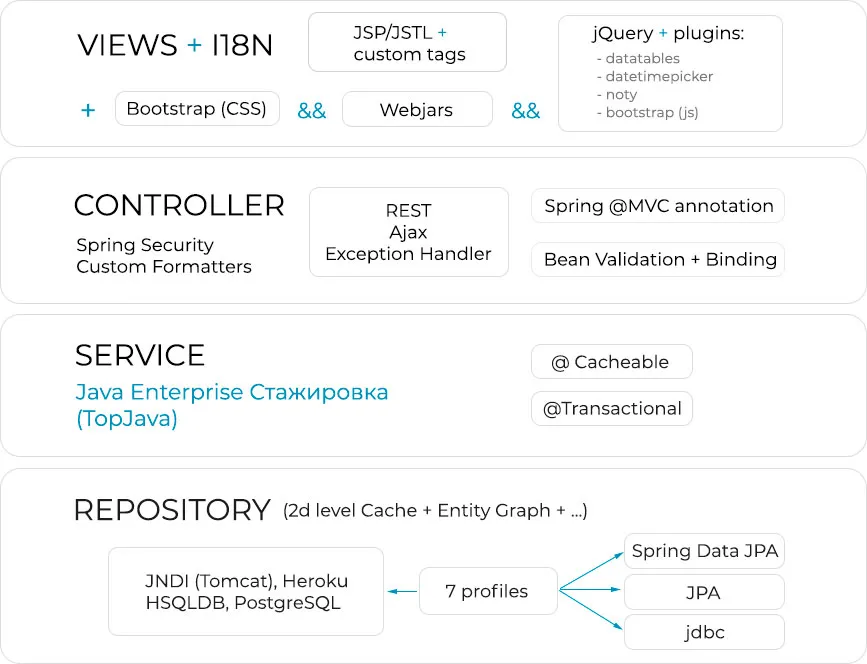Select the Spring Data JPA box
This screenshot has width=867, height=664.
pos(704,551)
